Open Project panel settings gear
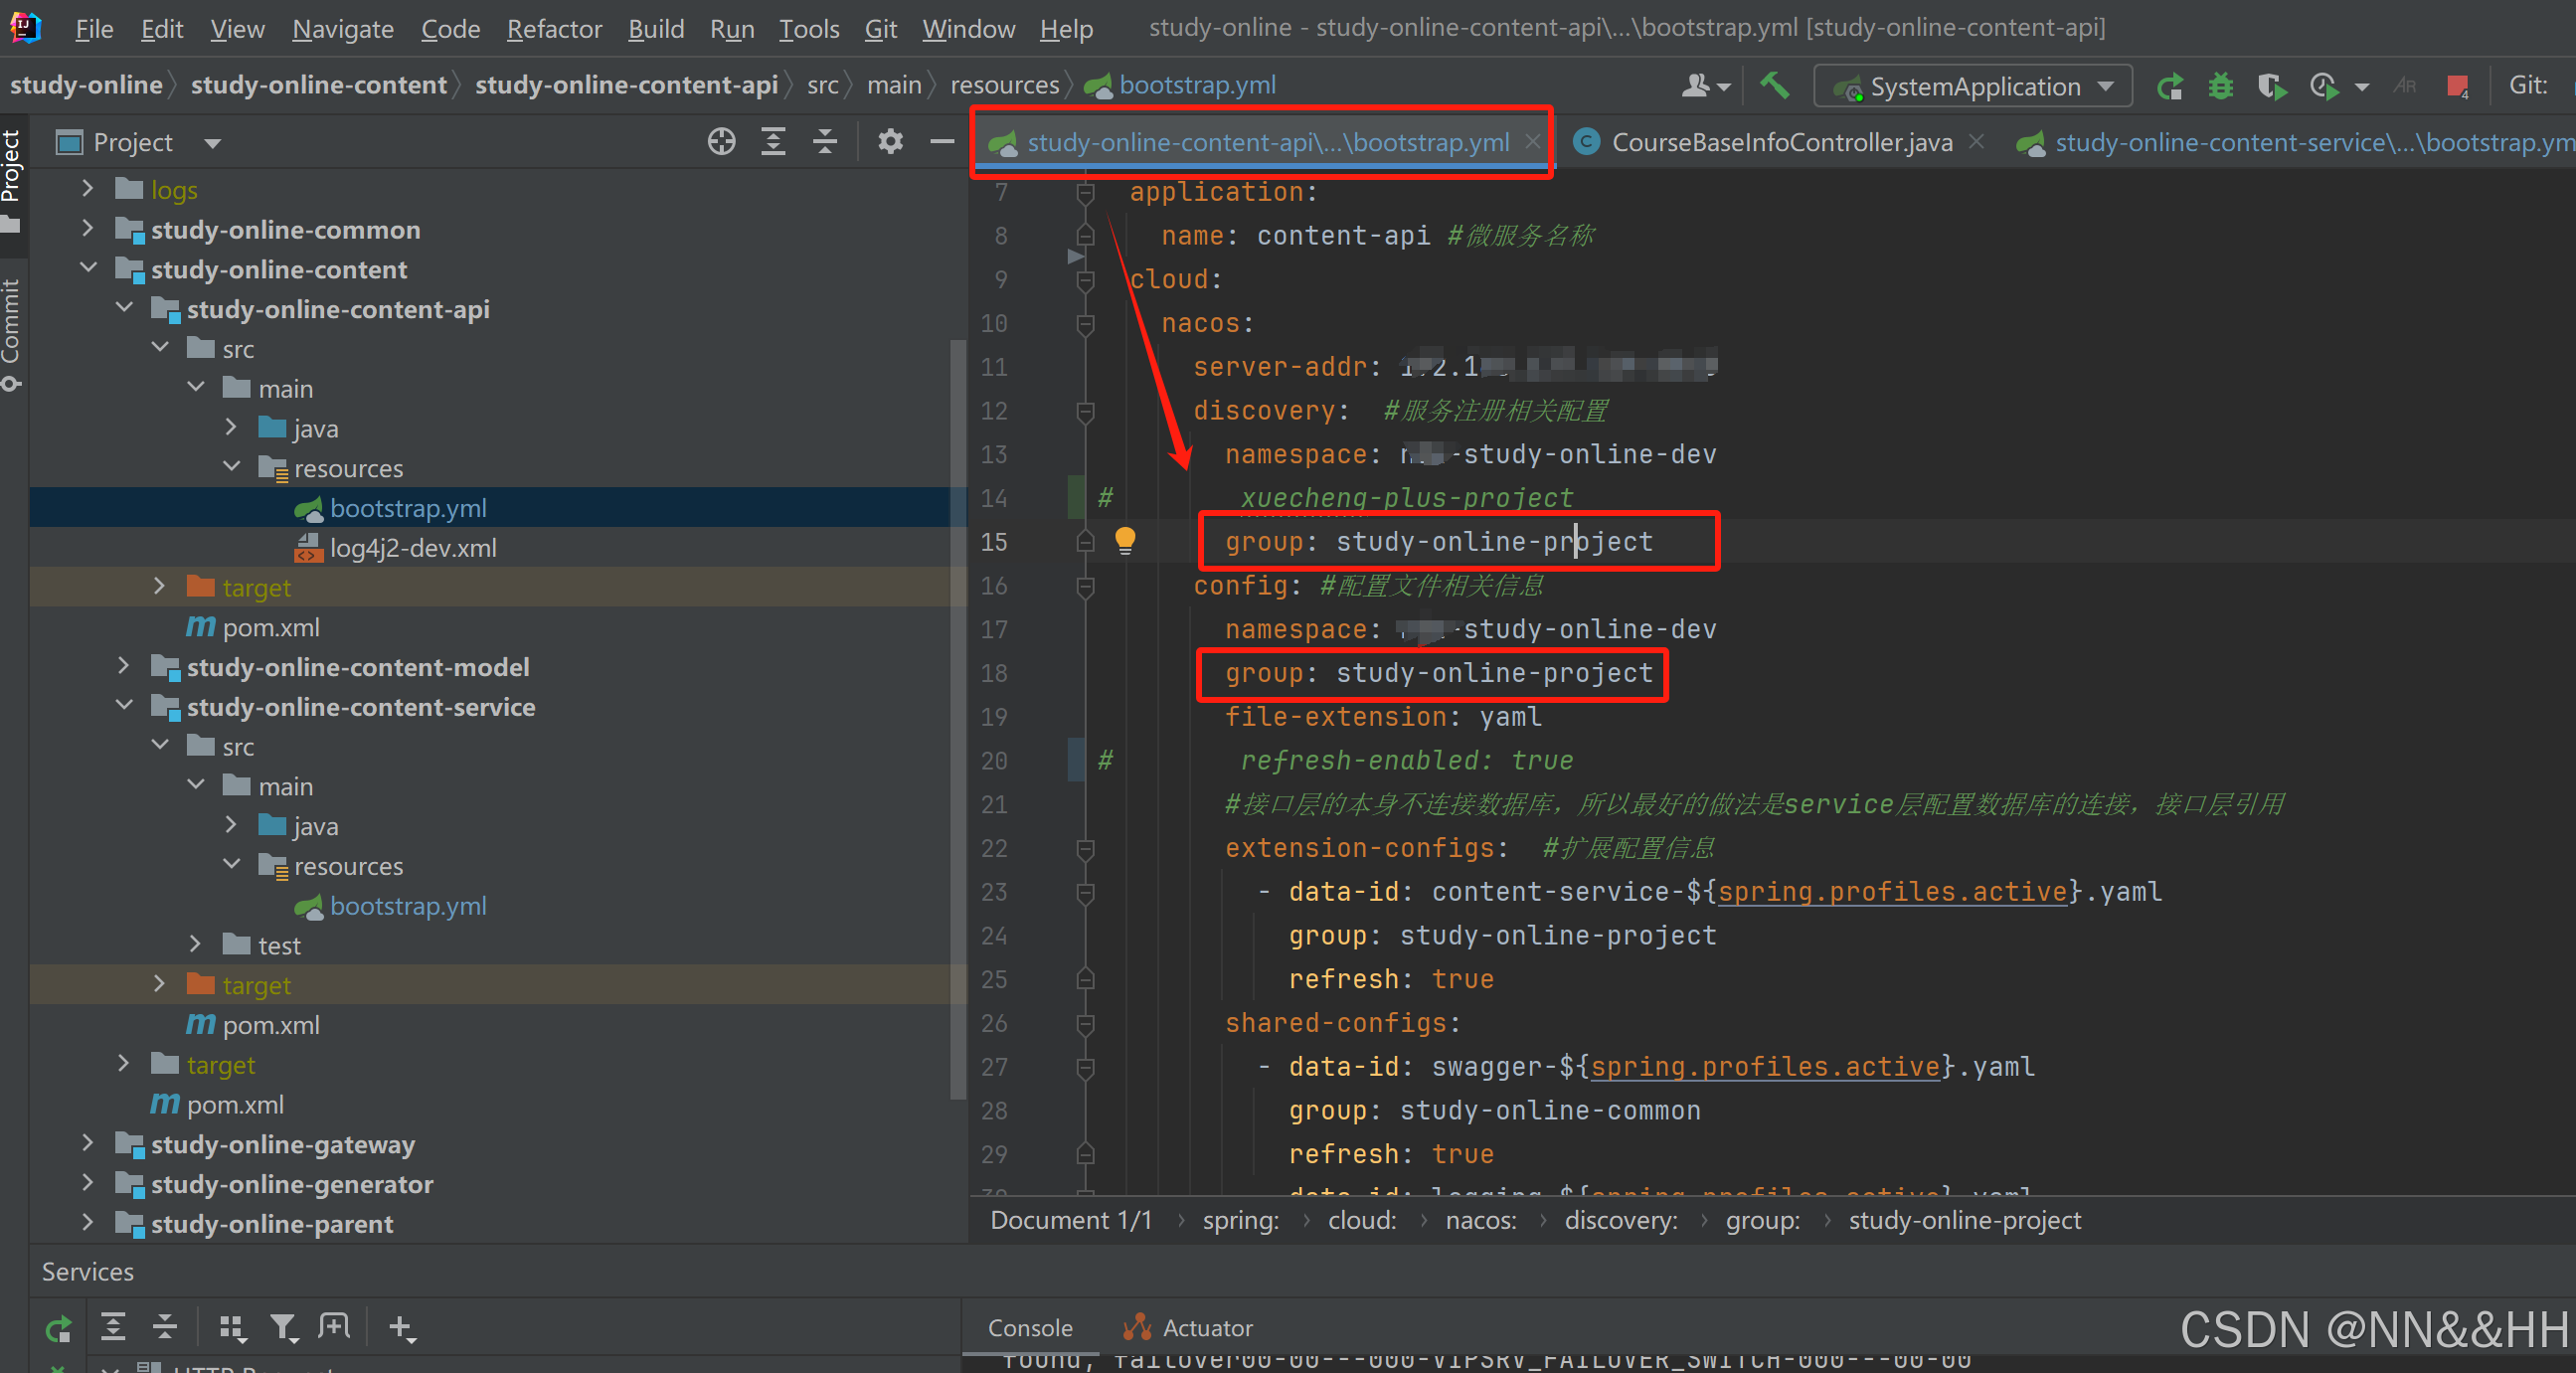Viewport: 2576px width, 1373px height. point(890,142)
